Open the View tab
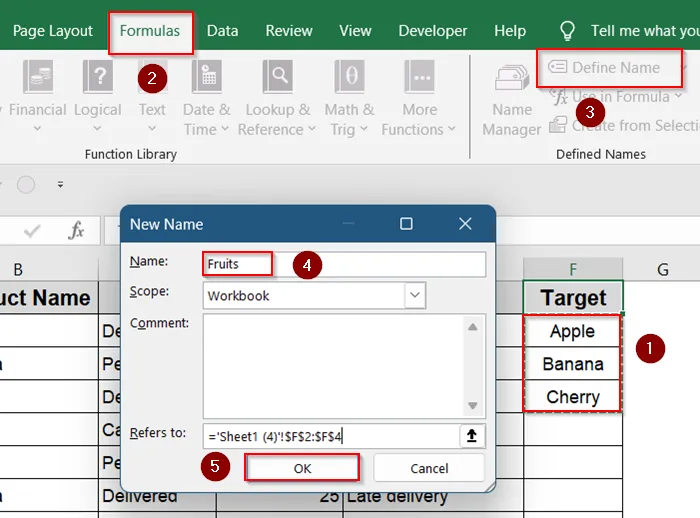Screen dimensions: 700x518 [x=355, y=31]
